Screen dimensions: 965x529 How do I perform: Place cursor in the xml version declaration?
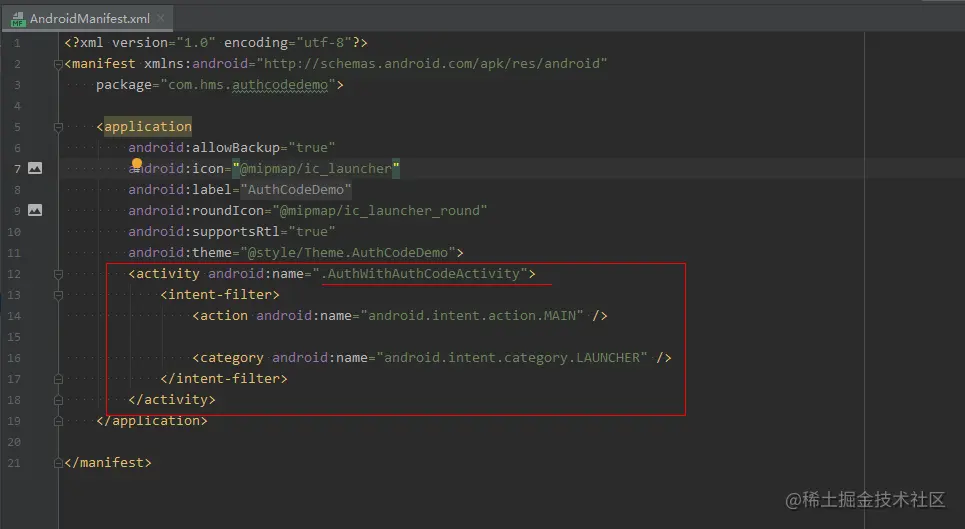click(x=216, y=42)
